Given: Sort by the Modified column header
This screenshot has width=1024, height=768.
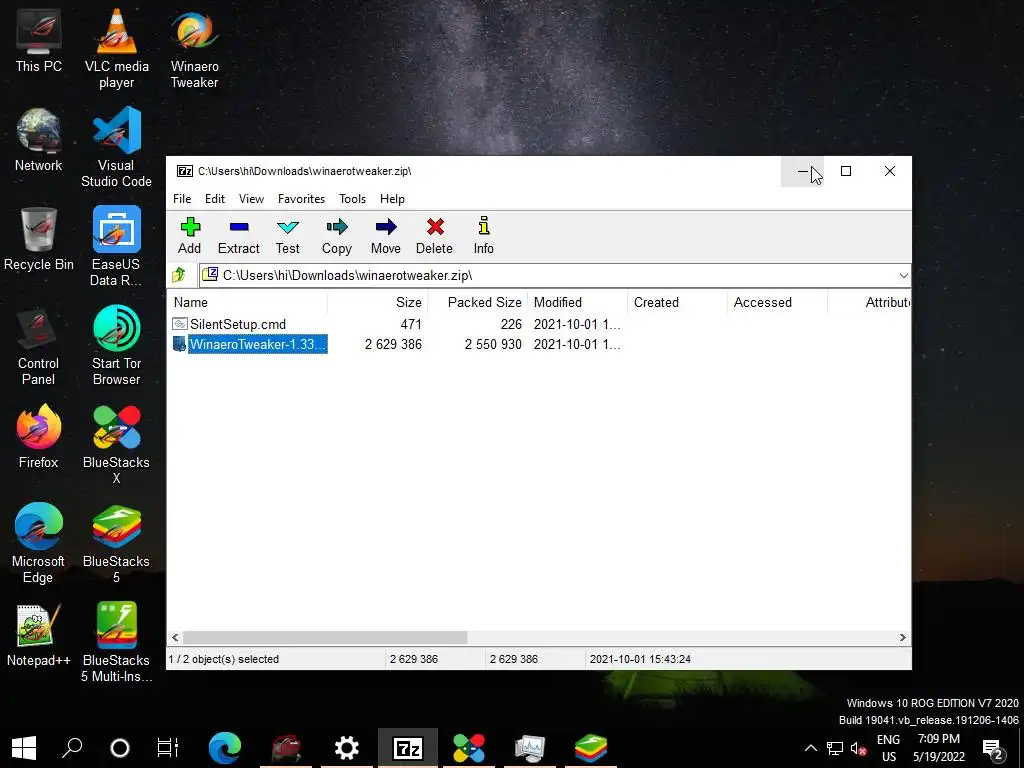Looking at the screenshot, I should point(577,302).
